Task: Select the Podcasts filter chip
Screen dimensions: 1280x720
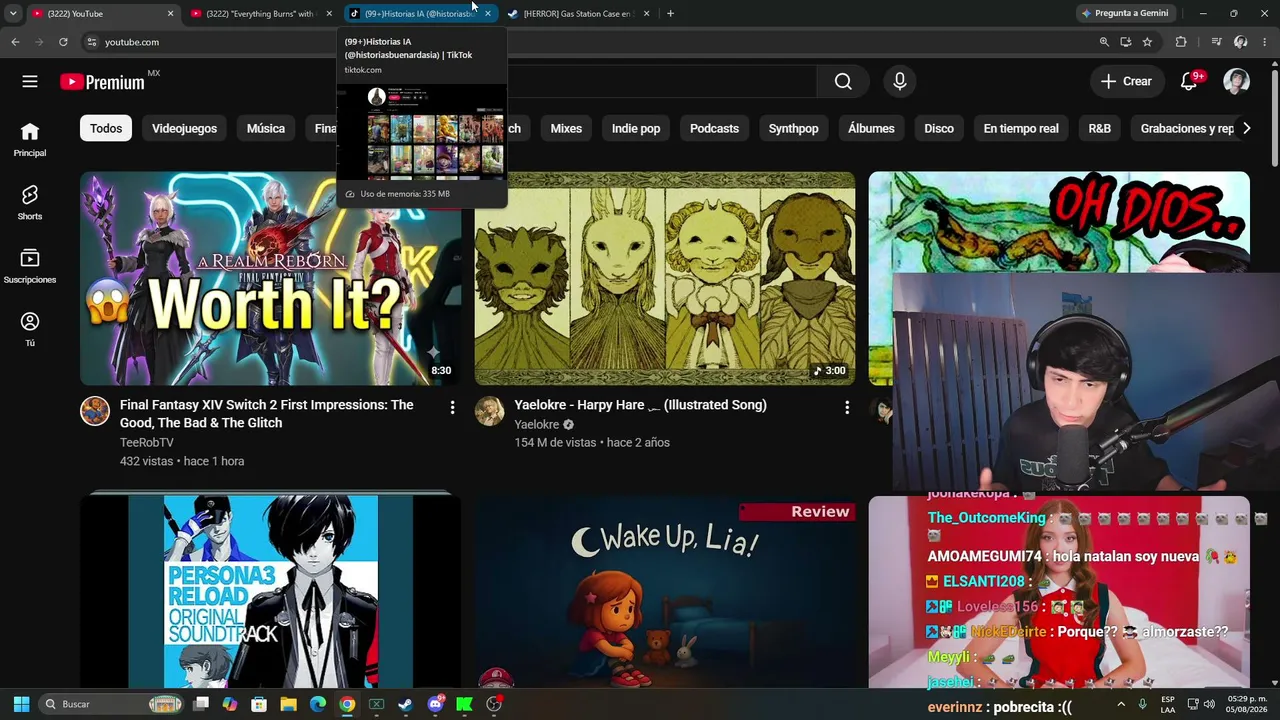Action: [714, 128]
